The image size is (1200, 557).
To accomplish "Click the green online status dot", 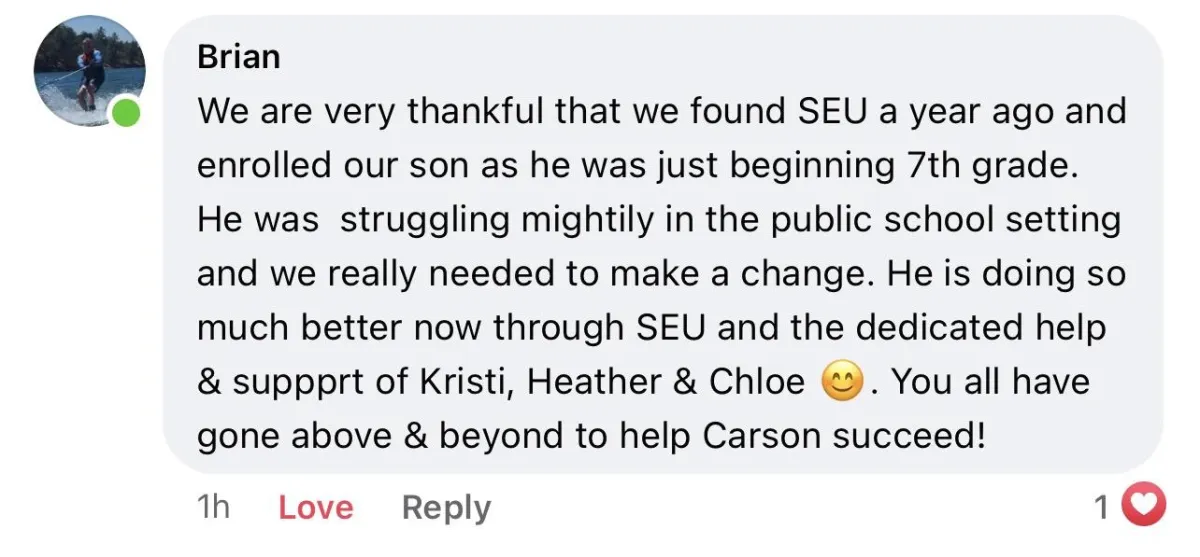I will 126,113.
